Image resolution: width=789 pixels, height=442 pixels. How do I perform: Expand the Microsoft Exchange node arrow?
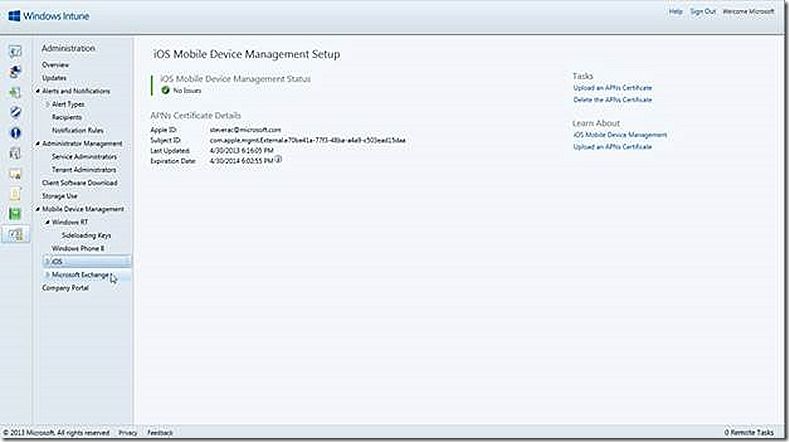click(47, 275)
